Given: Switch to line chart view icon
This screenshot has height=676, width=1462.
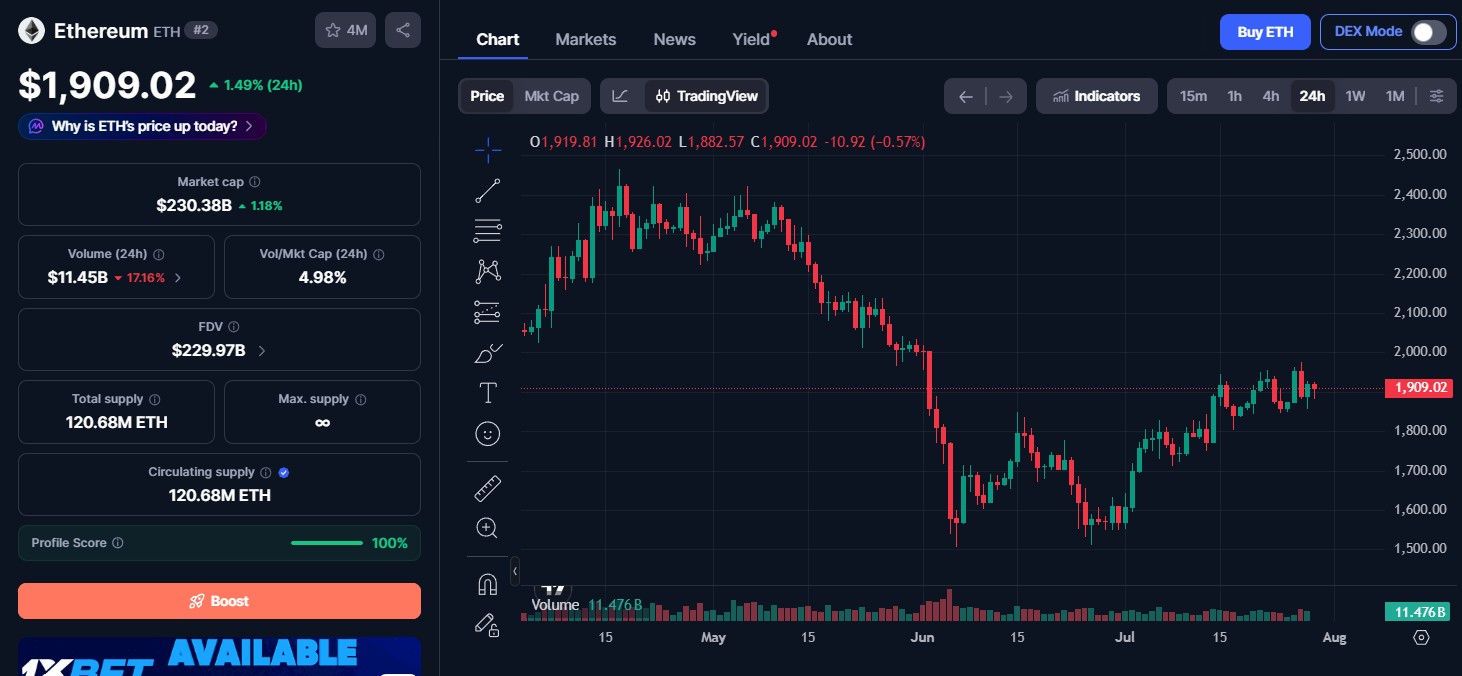Looking at the screenshot, I should pyautogui.click(x=621, y=96).
